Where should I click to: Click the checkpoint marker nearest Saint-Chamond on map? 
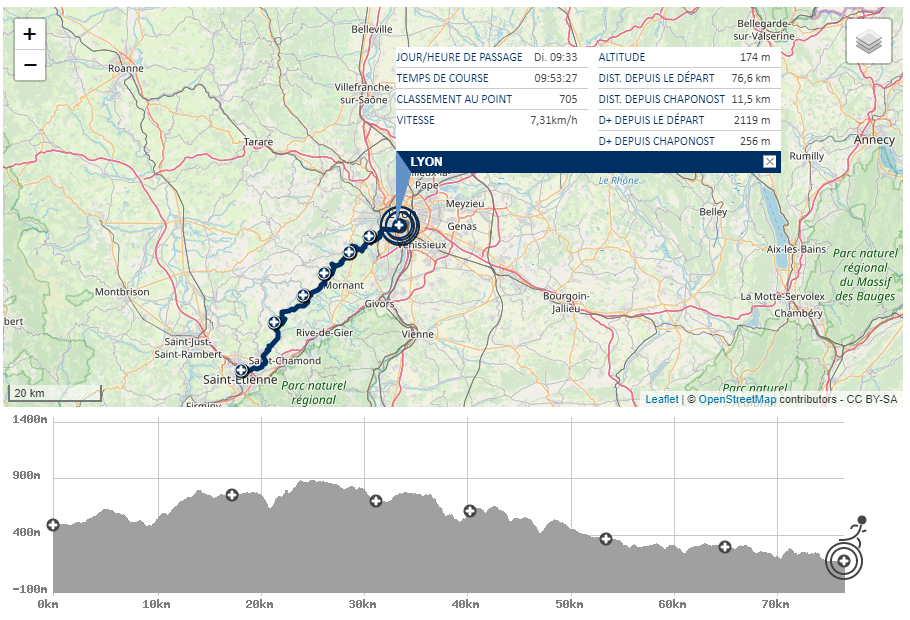[275, 322]
